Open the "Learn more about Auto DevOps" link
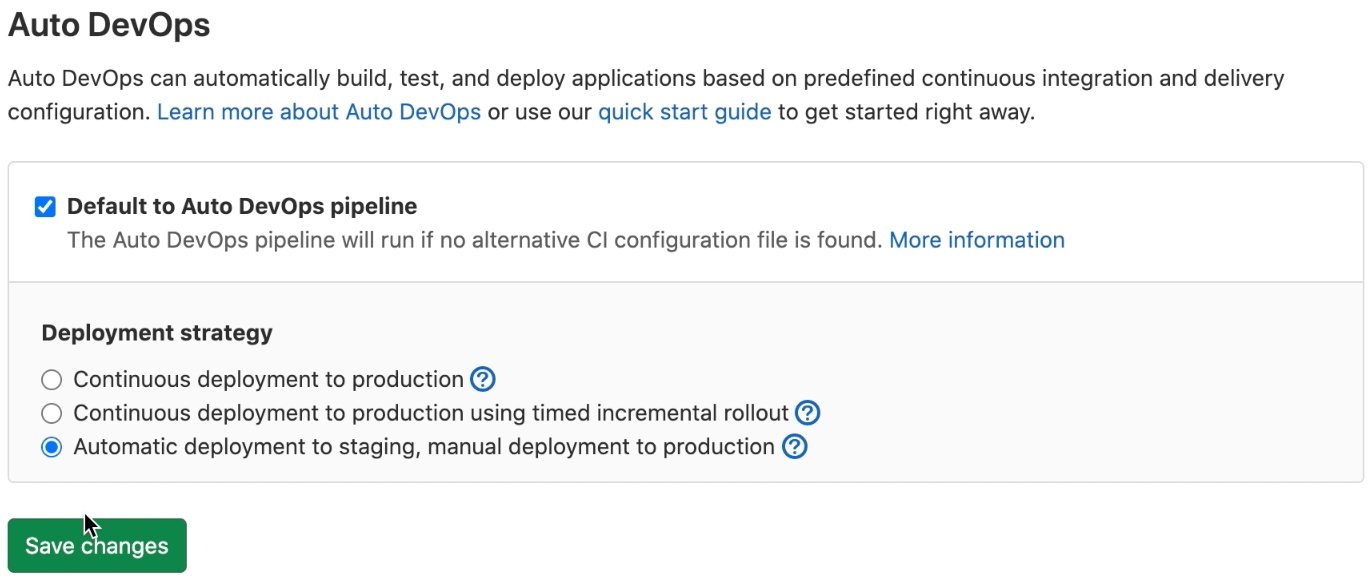The height and width of the screenshot is (582, 1372). 318,111
